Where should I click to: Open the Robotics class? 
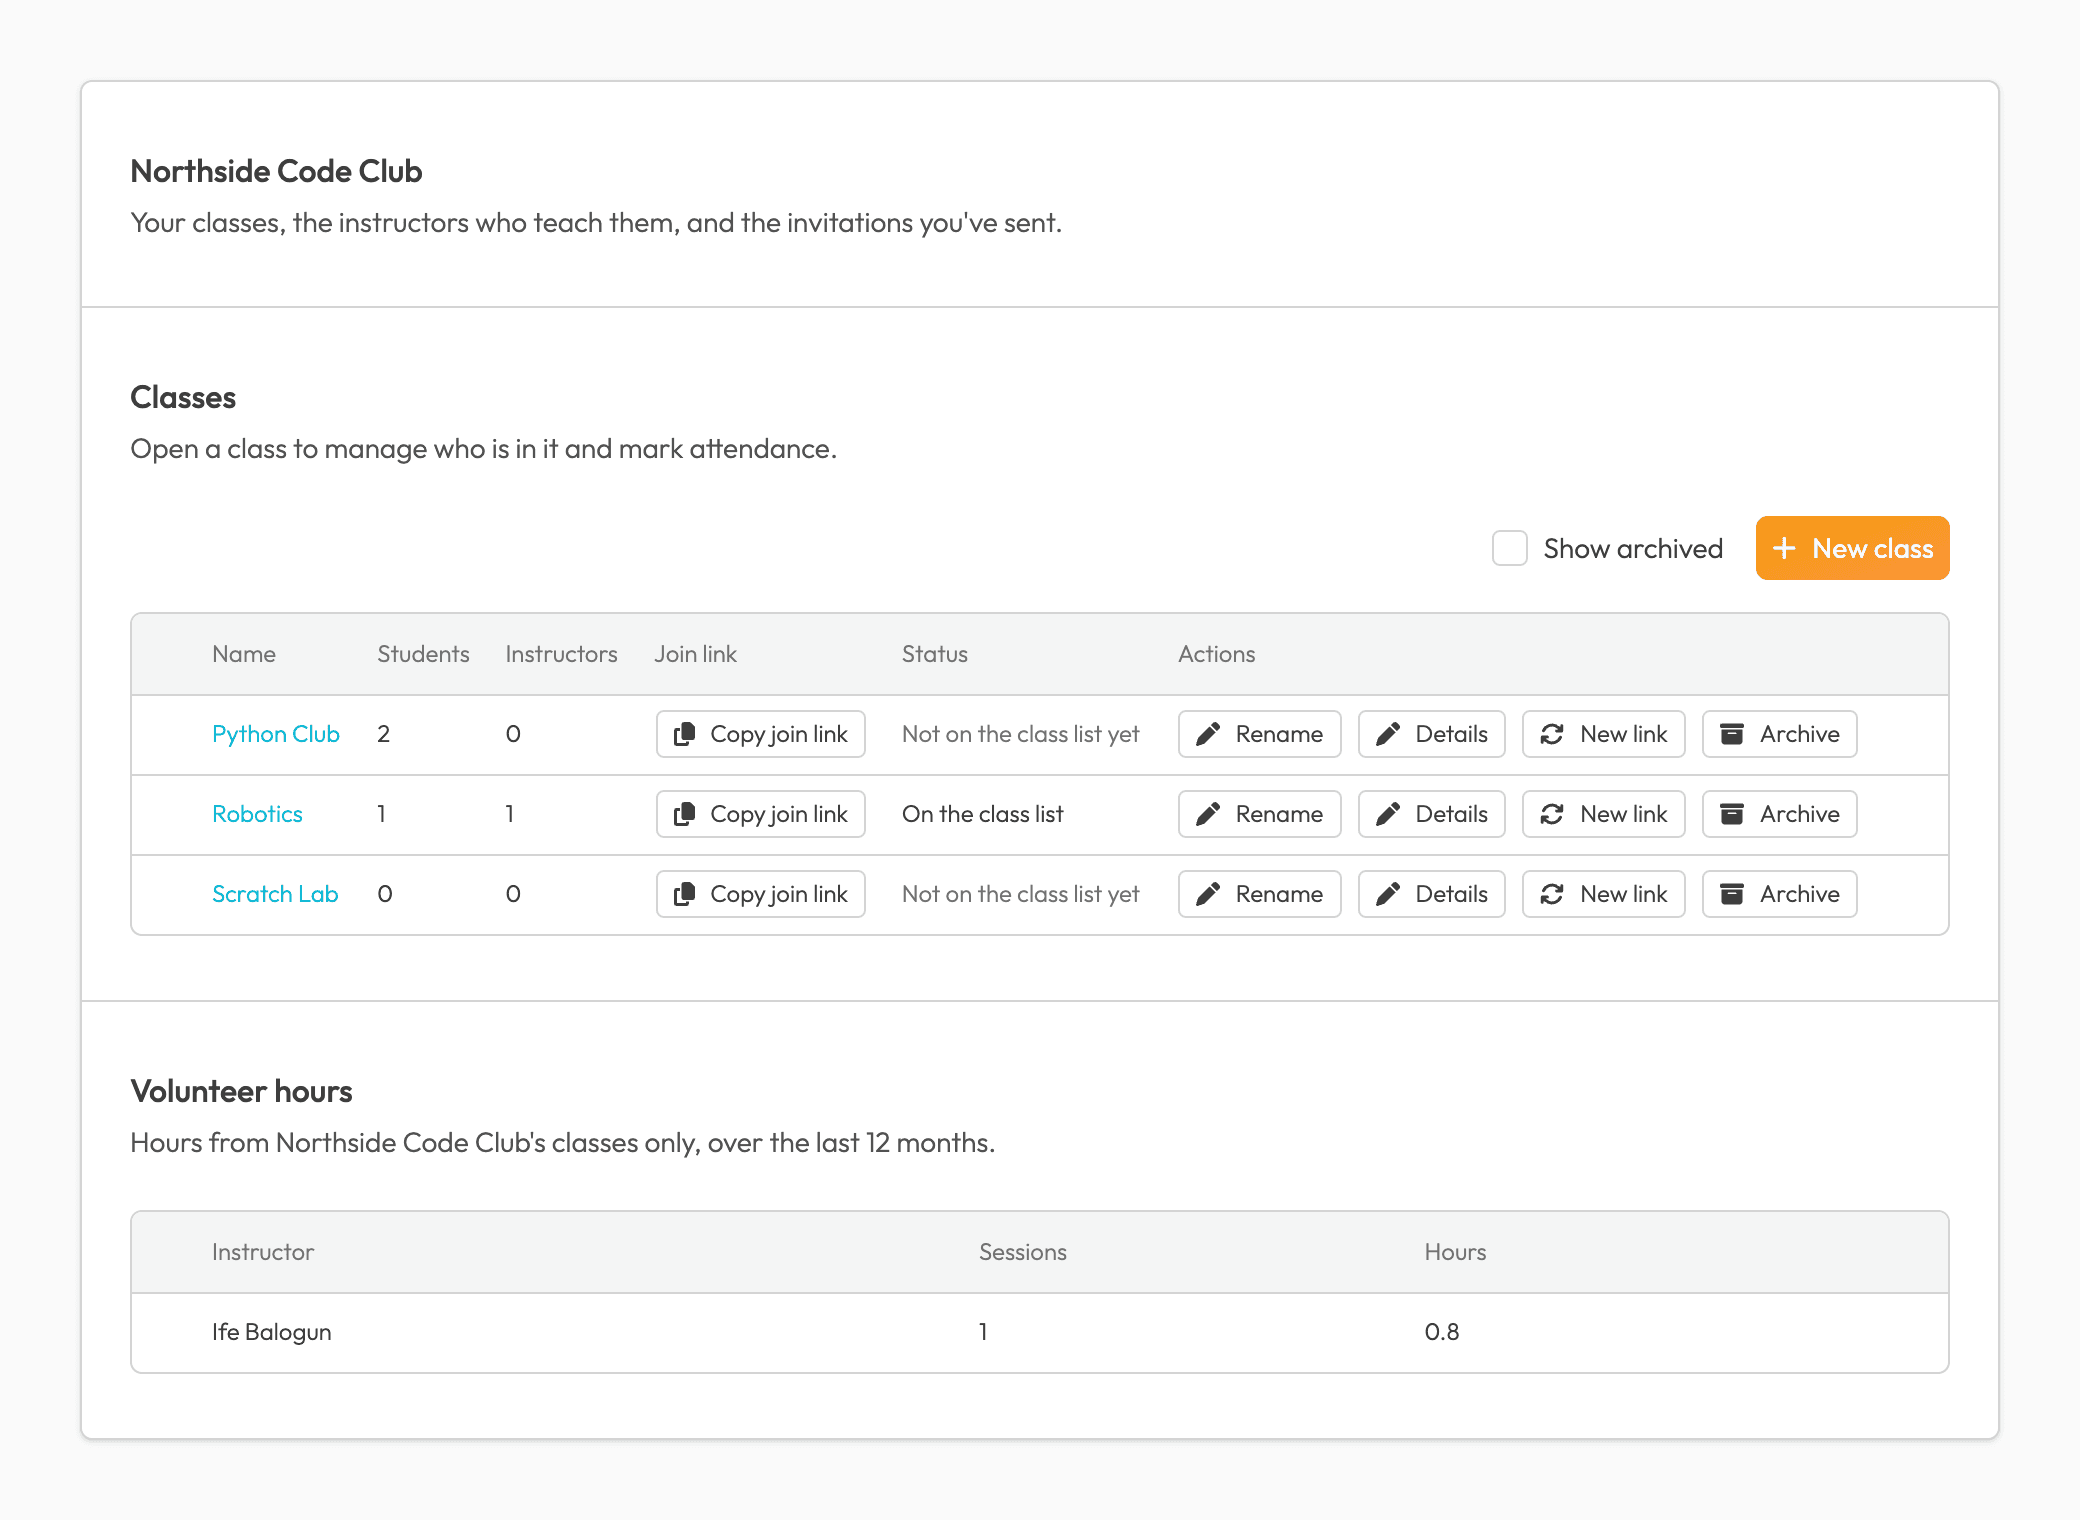click(257, 814)
